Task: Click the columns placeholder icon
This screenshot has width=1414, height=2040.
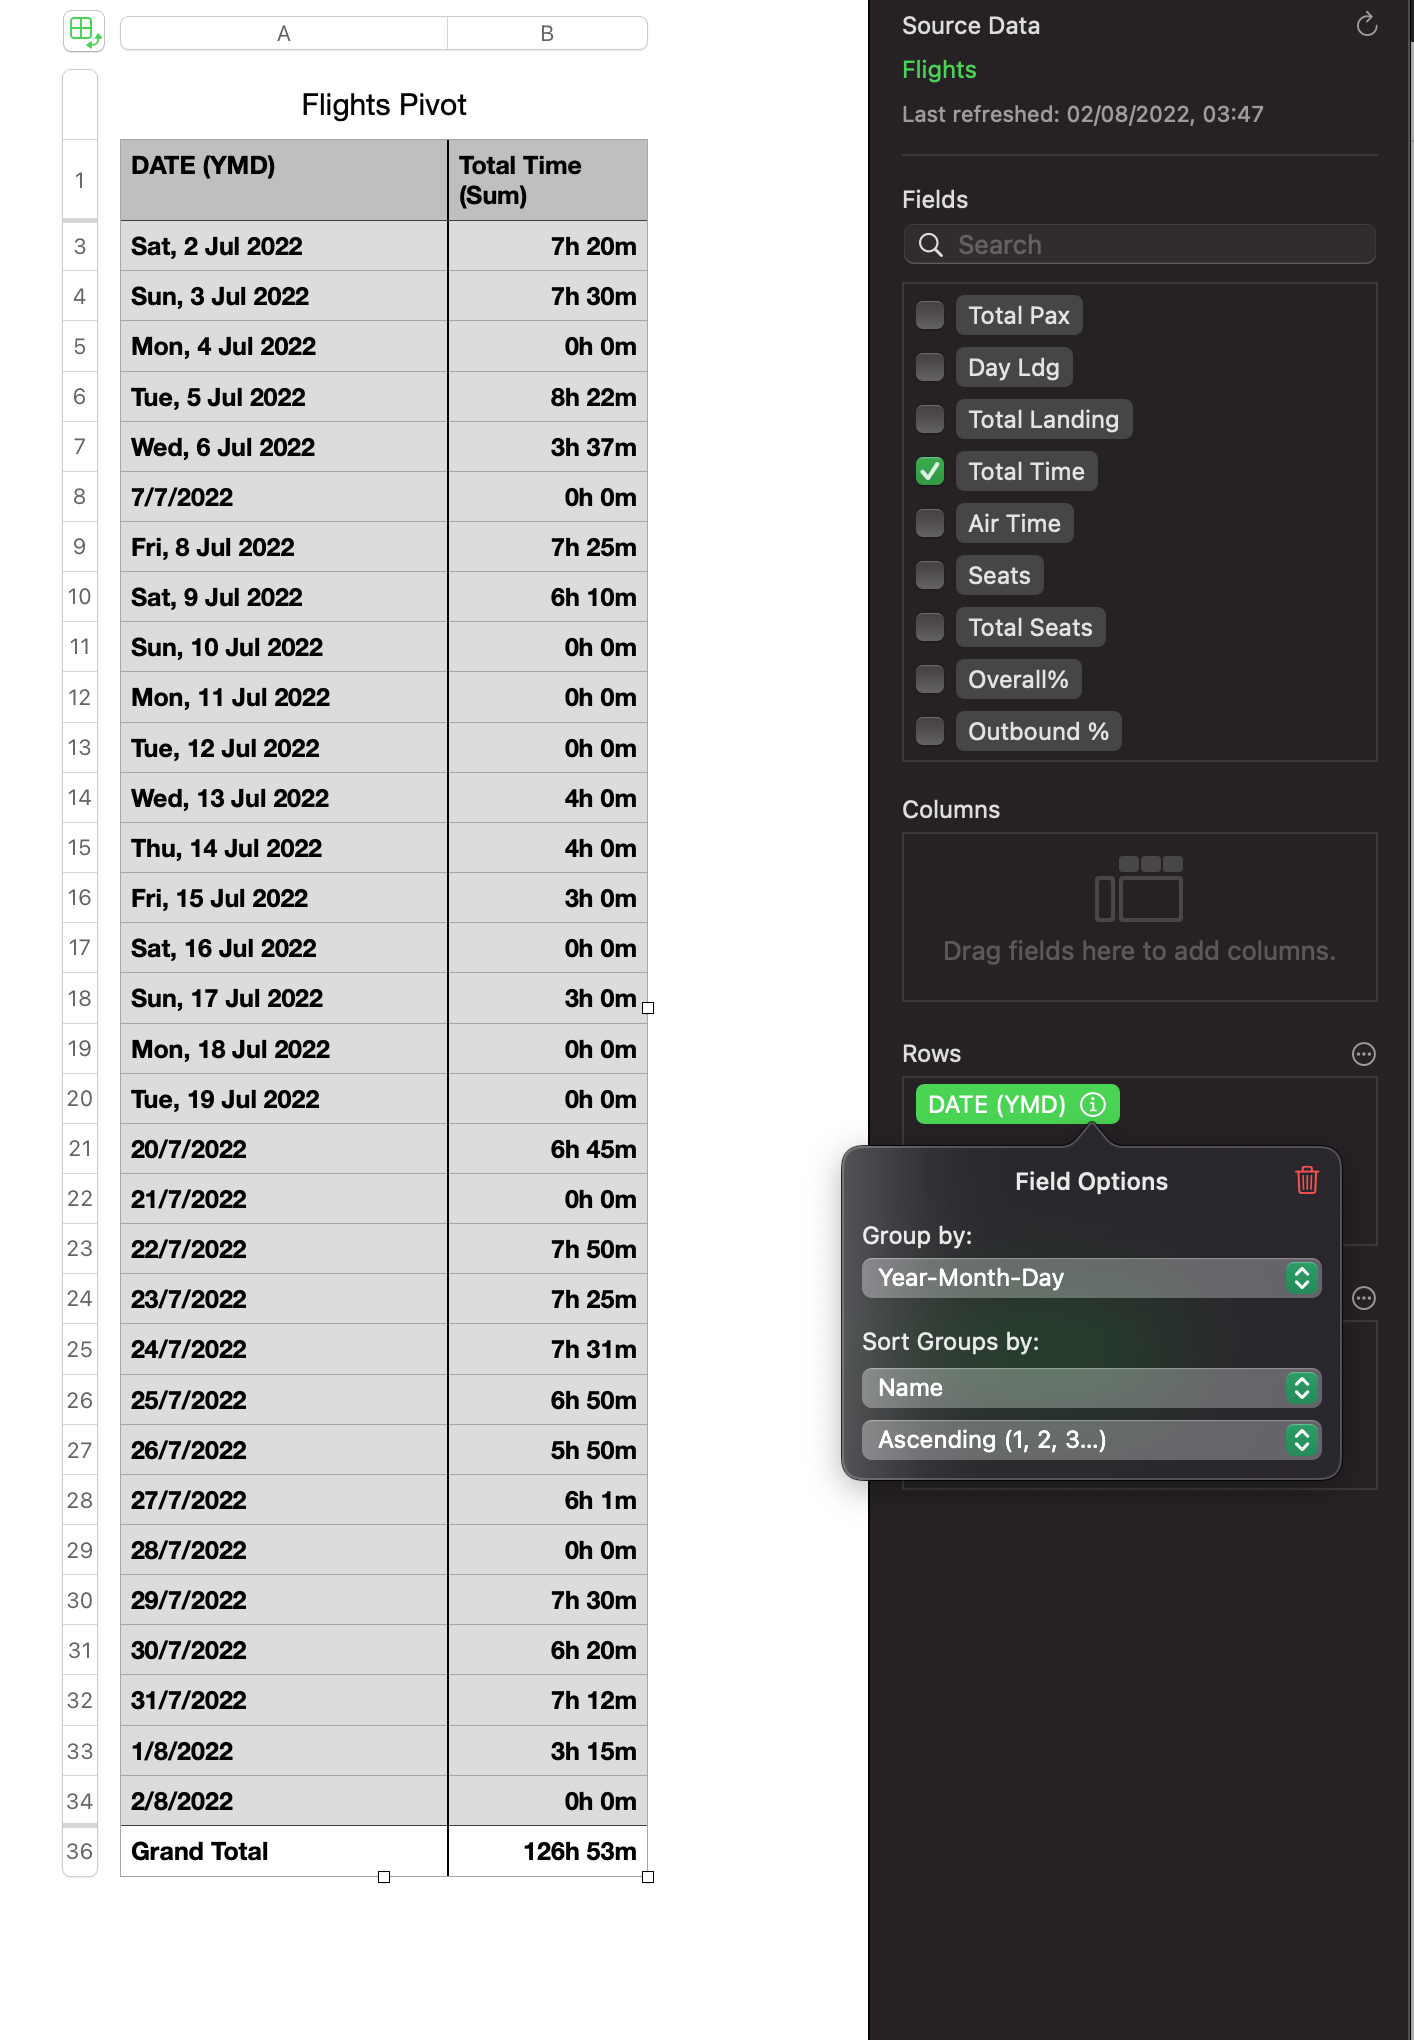Action: (1139, 888)
